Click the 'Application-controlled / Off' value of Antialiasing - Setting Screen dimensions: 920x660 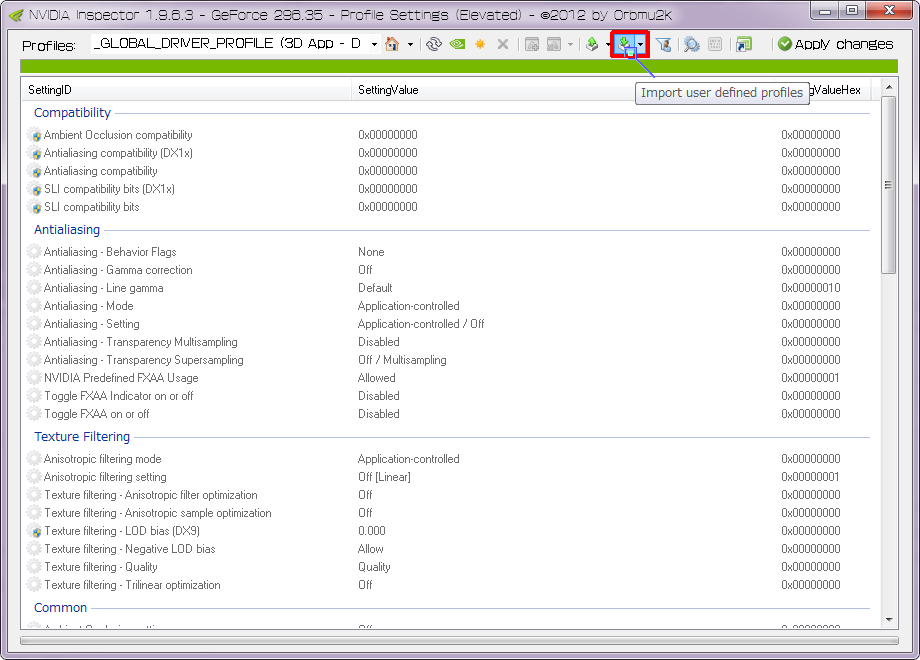421,324
